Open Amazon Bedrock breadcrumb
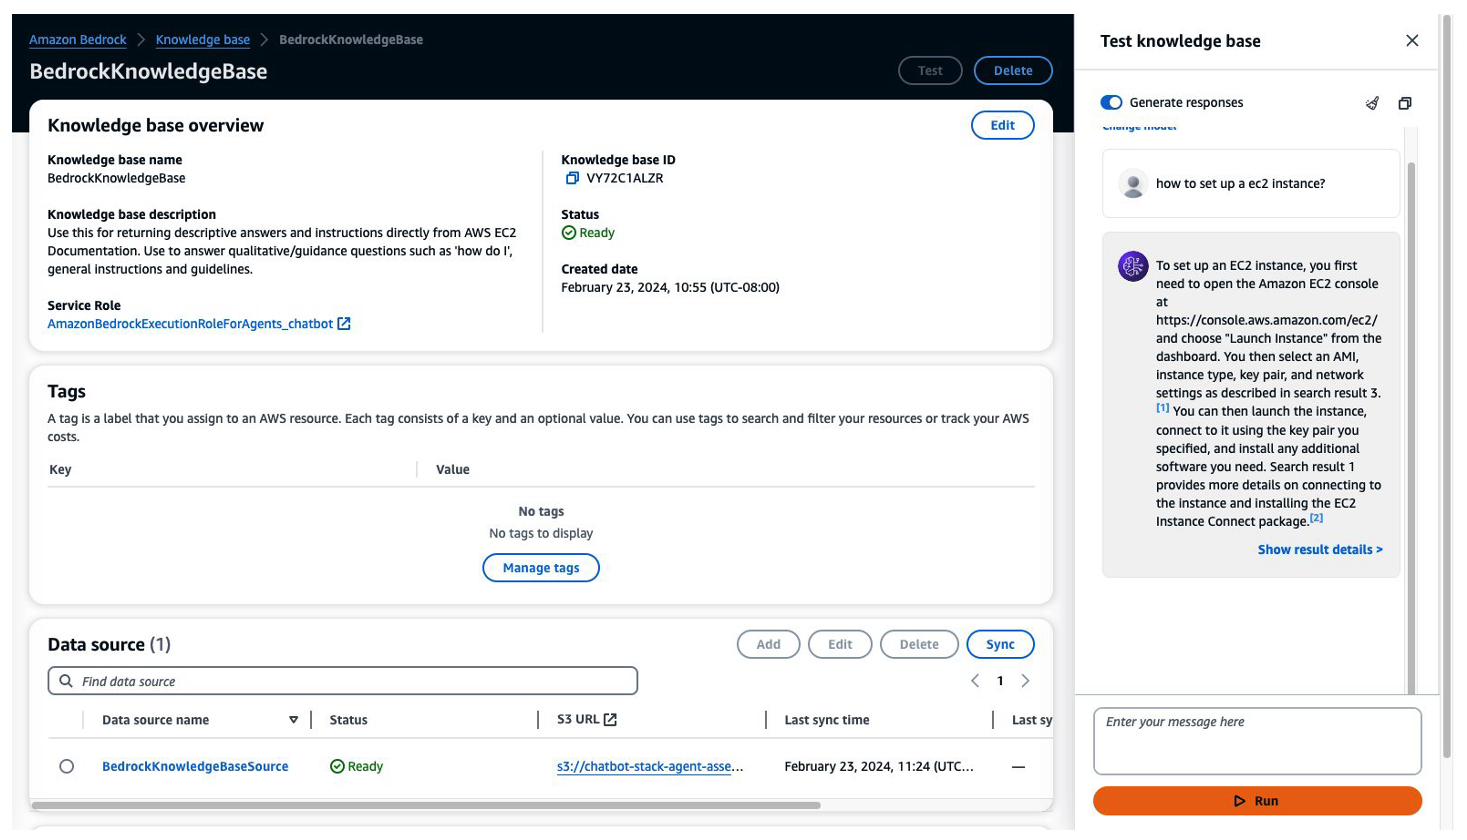This screenshot has width=1467, height=840. tap(78, 40)
